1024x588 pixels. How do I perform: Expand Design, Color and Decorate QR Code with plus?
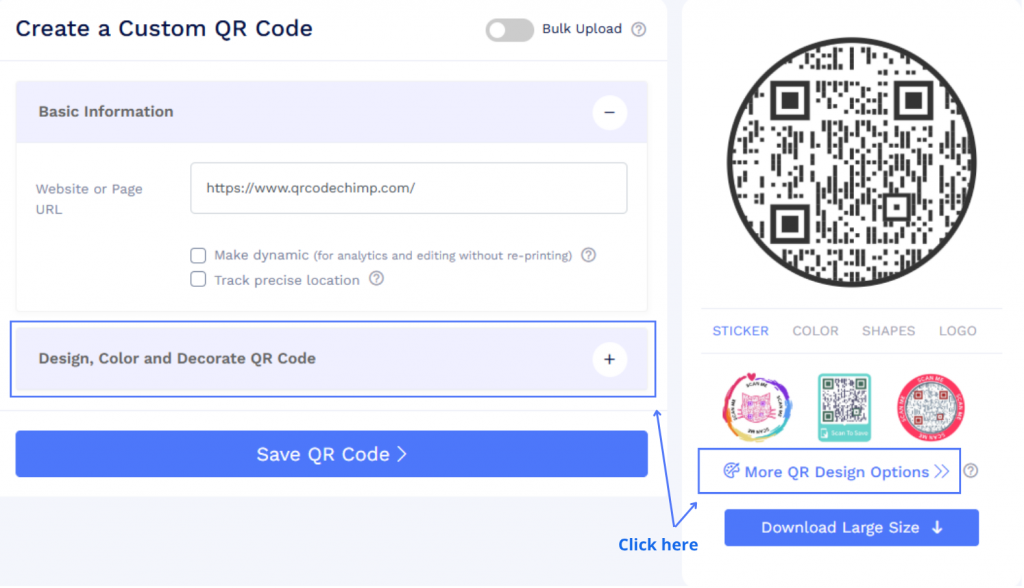(609, 359)
